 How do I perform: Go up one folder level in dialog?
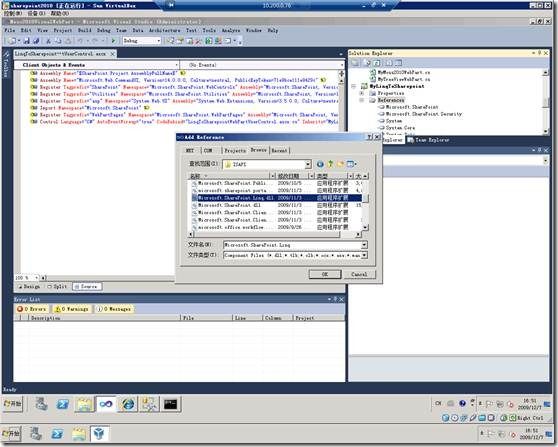tap(330, 164)
